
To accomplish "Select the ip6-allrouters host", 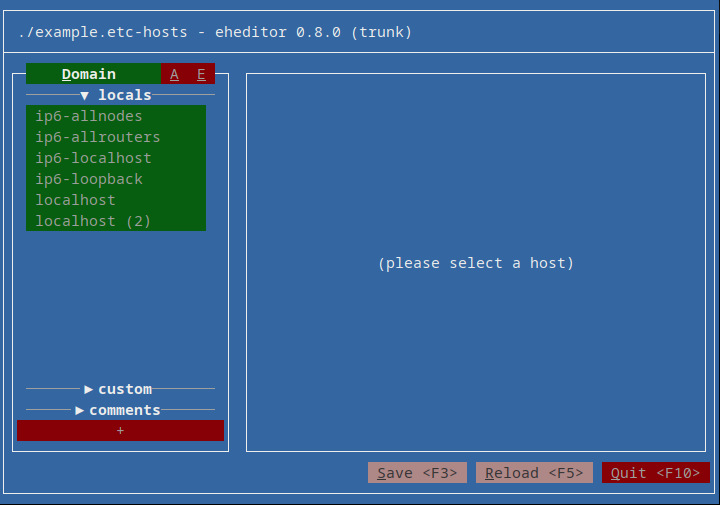I will (x=116, y=137).
